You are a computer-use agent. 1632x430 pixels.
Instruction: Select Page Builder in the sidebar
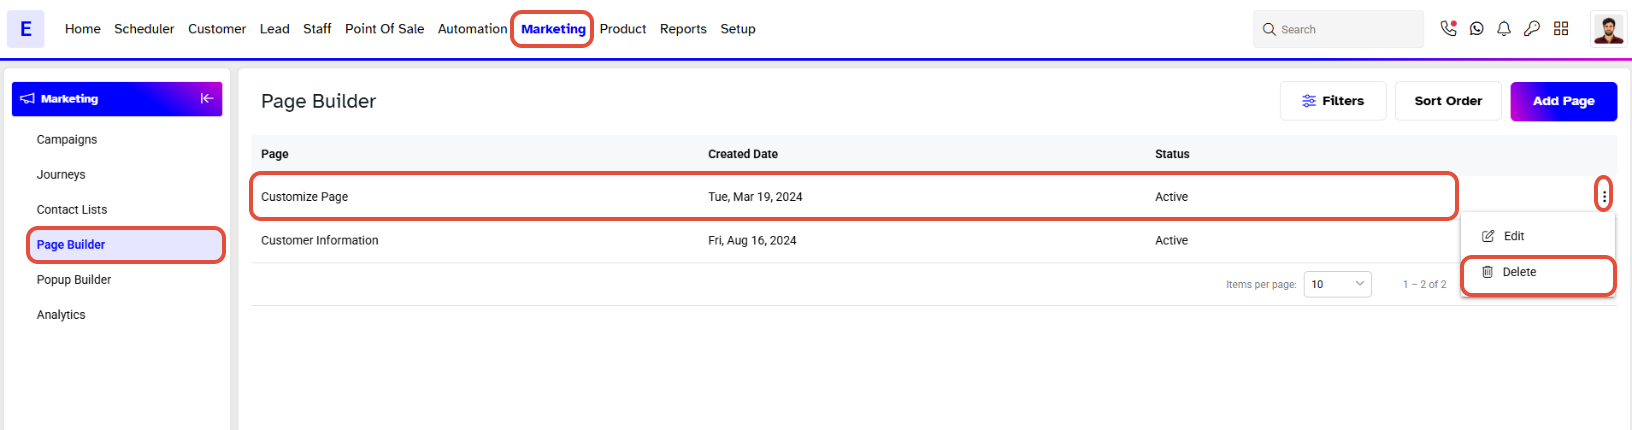click(125, 245)
